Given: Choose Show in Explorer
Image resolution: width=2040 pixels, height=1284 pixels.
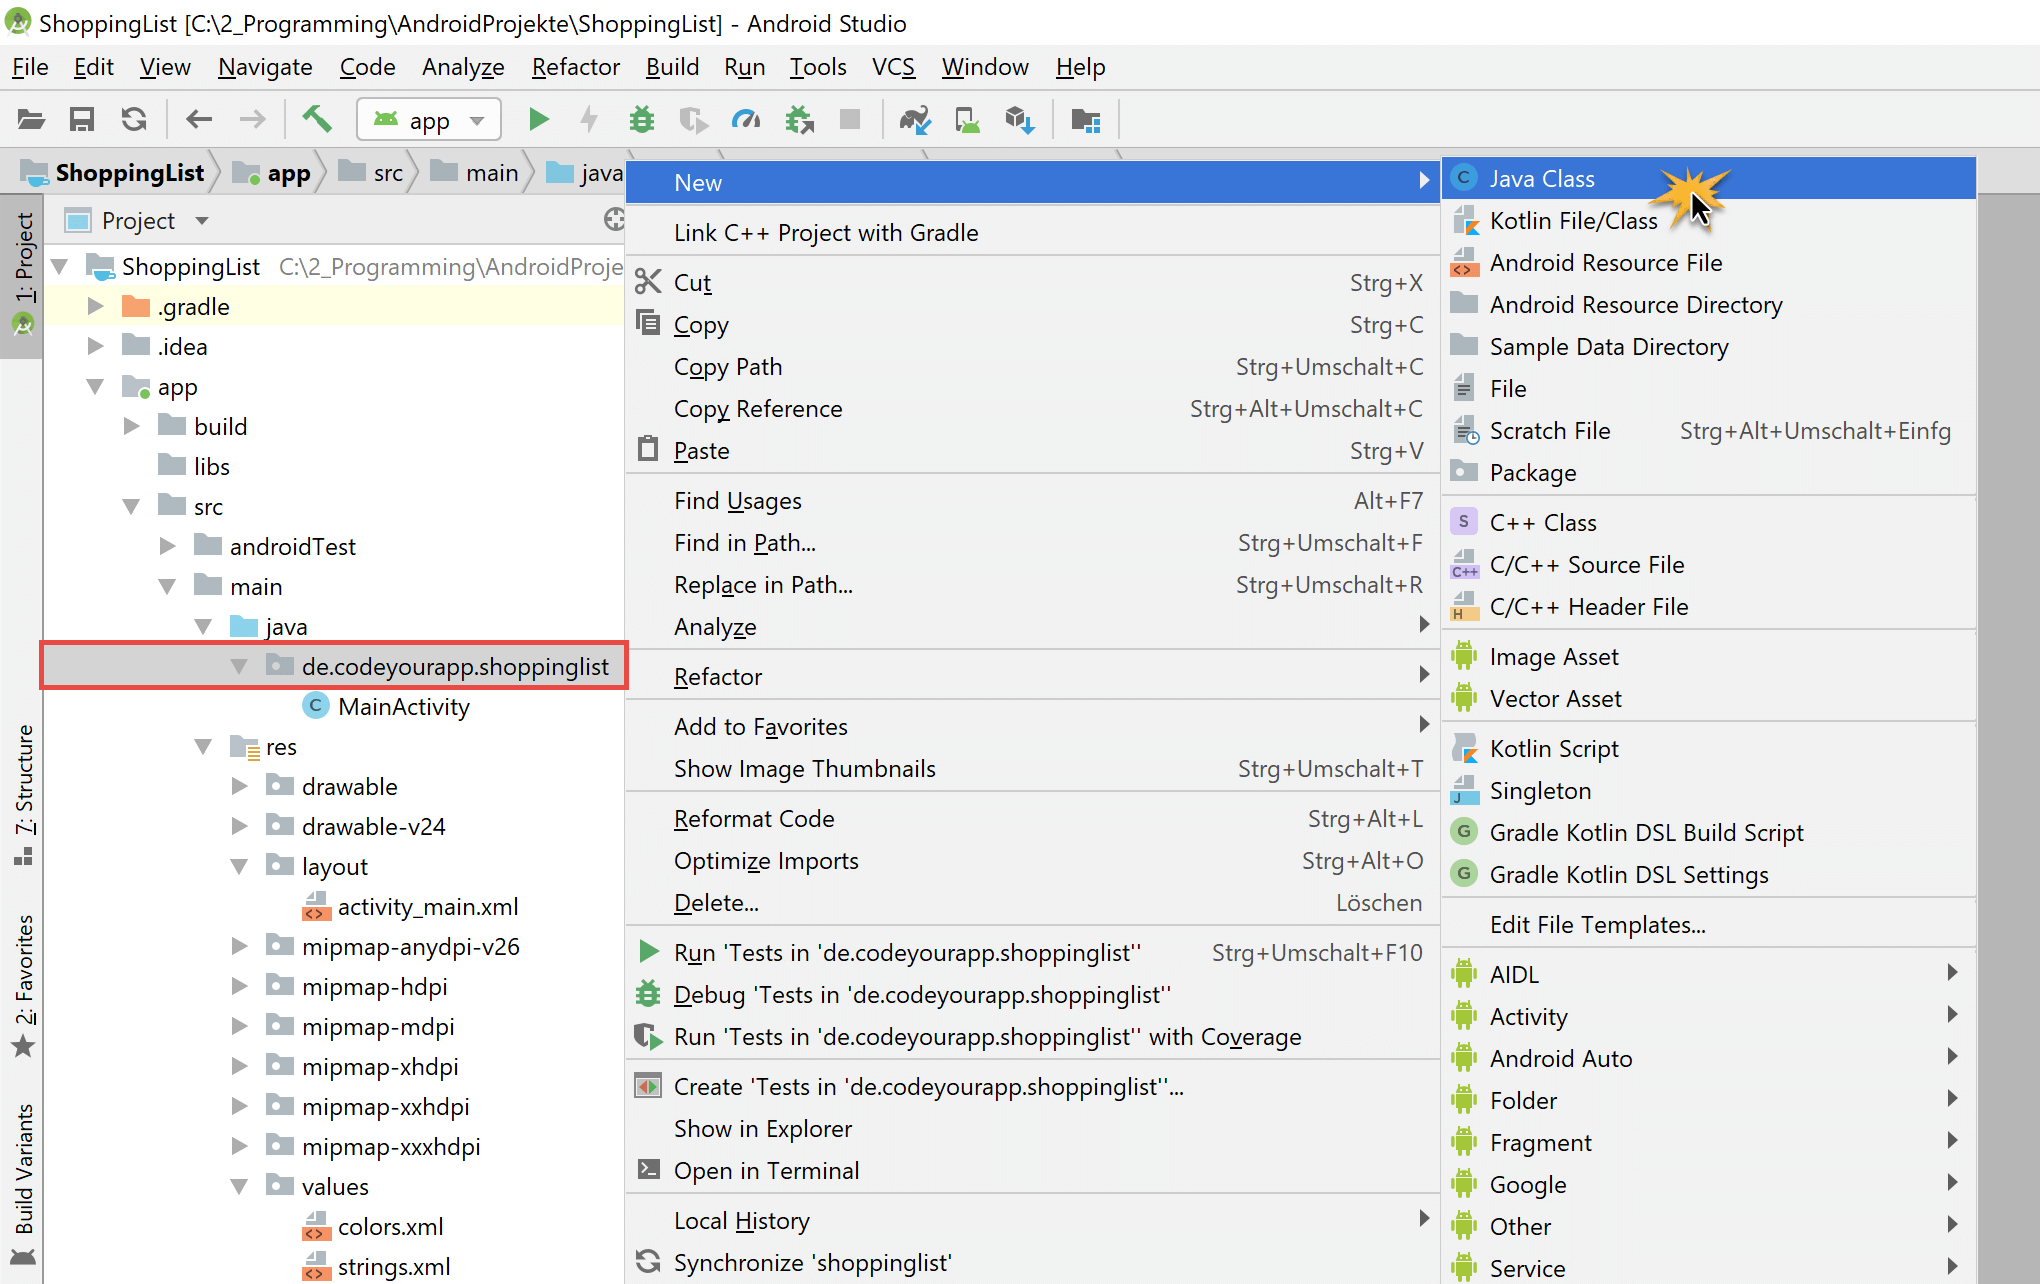Looking at the screenshot, I should 1033,1129.
